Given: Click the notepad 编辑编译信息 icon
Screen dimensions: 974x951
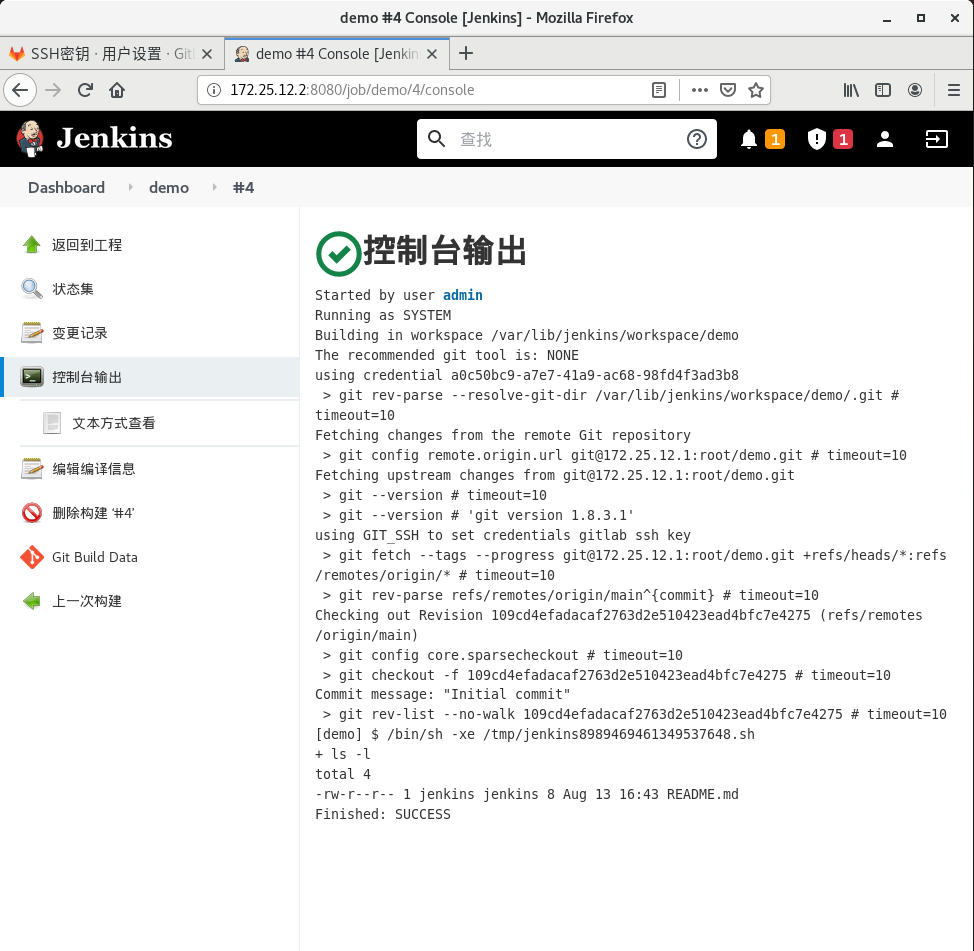Looking at the screenshot, I should pyautogui.click(x=32, y=469).
